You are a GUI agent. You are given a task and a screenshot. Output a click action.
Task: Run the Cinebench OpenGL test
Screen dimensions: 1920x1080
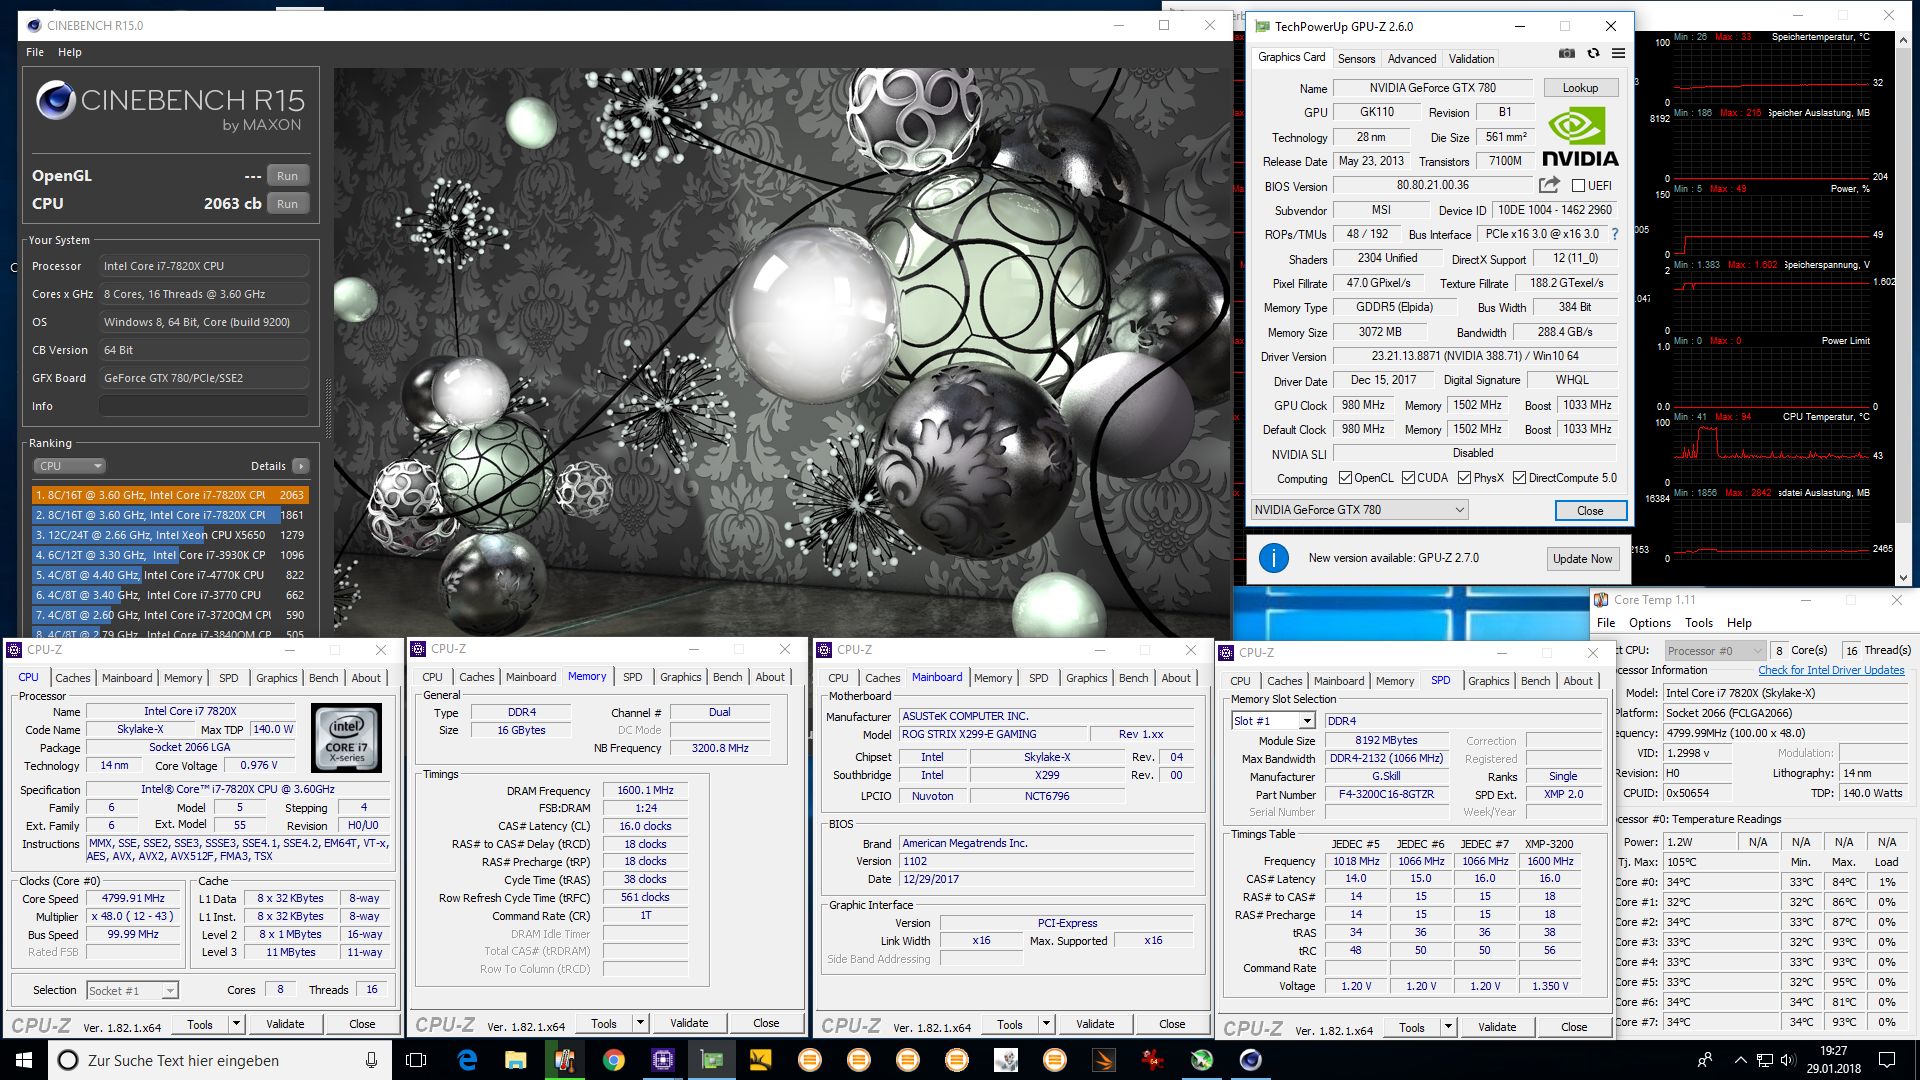click(x=287, y=176)
